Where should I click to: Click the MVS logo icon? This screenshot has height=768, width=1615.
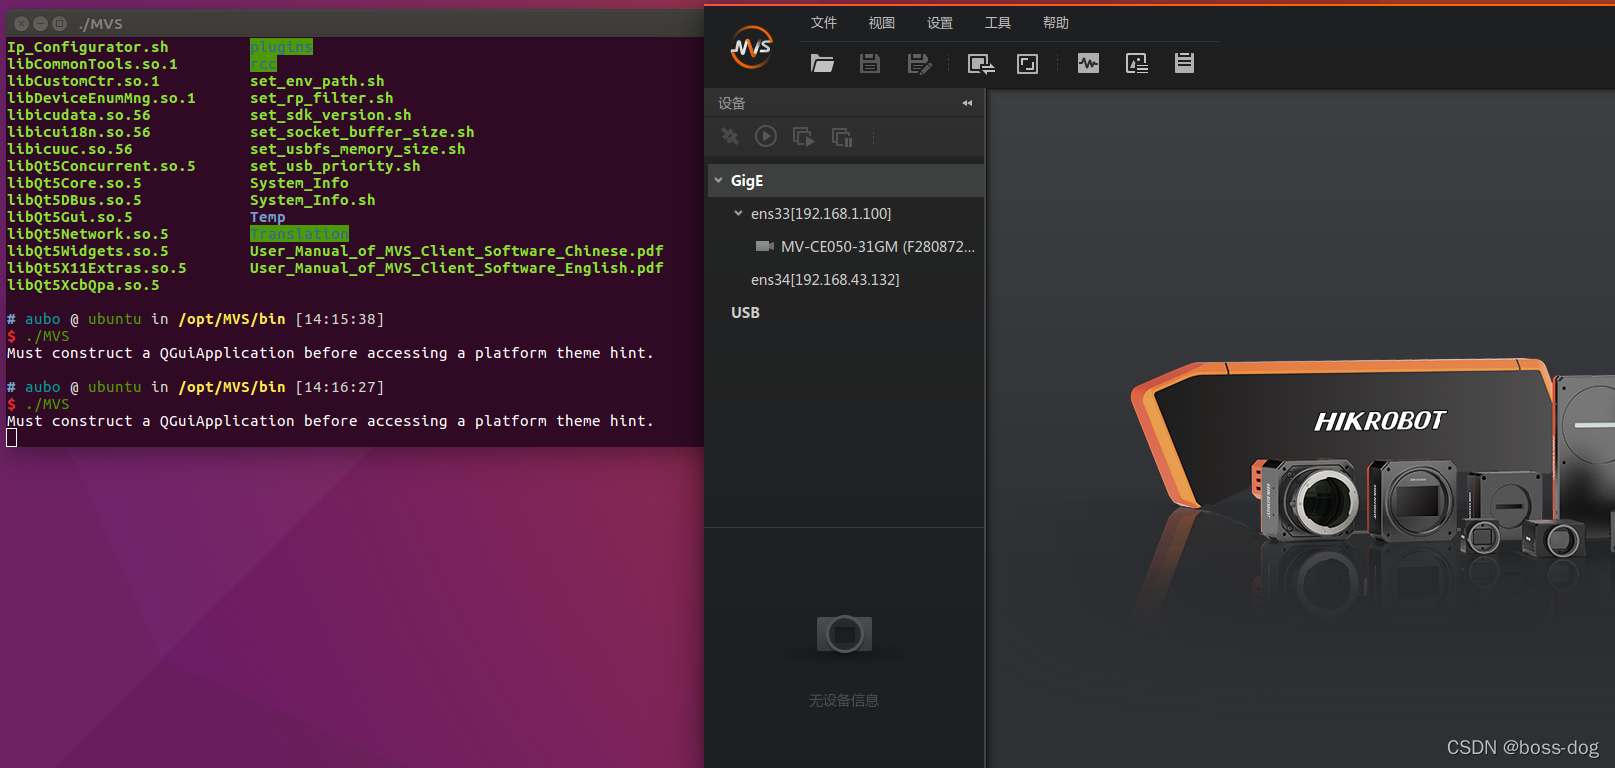(751, 47)
